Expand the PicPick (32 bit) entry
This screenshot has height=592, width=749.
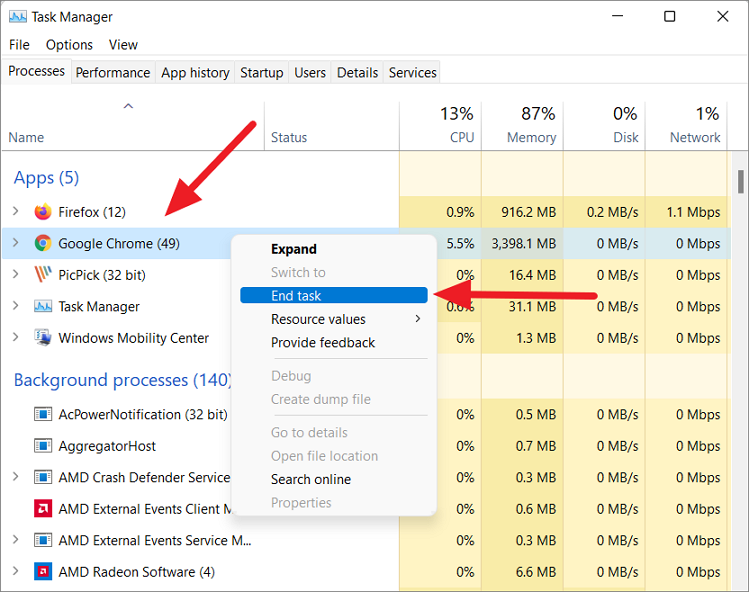pyautogui.click(x=16, y=274)
